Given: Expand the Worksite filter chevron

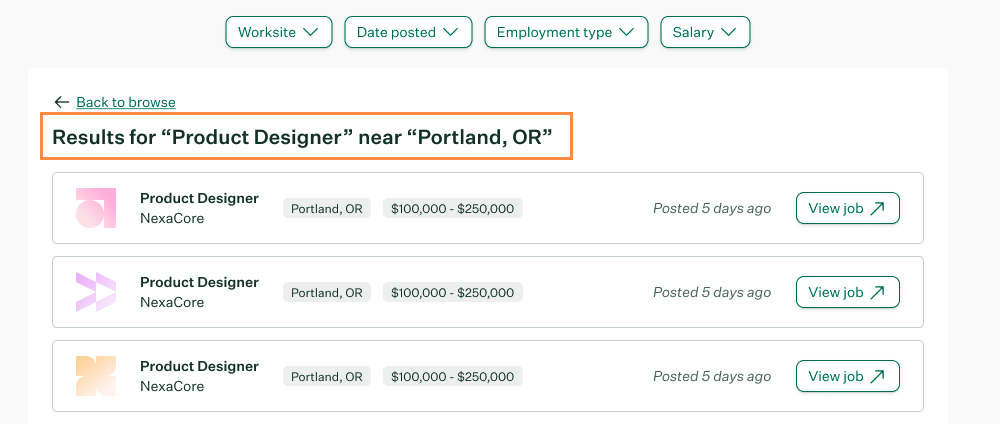Looking at the screenshot, I should (x=311, y=33).
